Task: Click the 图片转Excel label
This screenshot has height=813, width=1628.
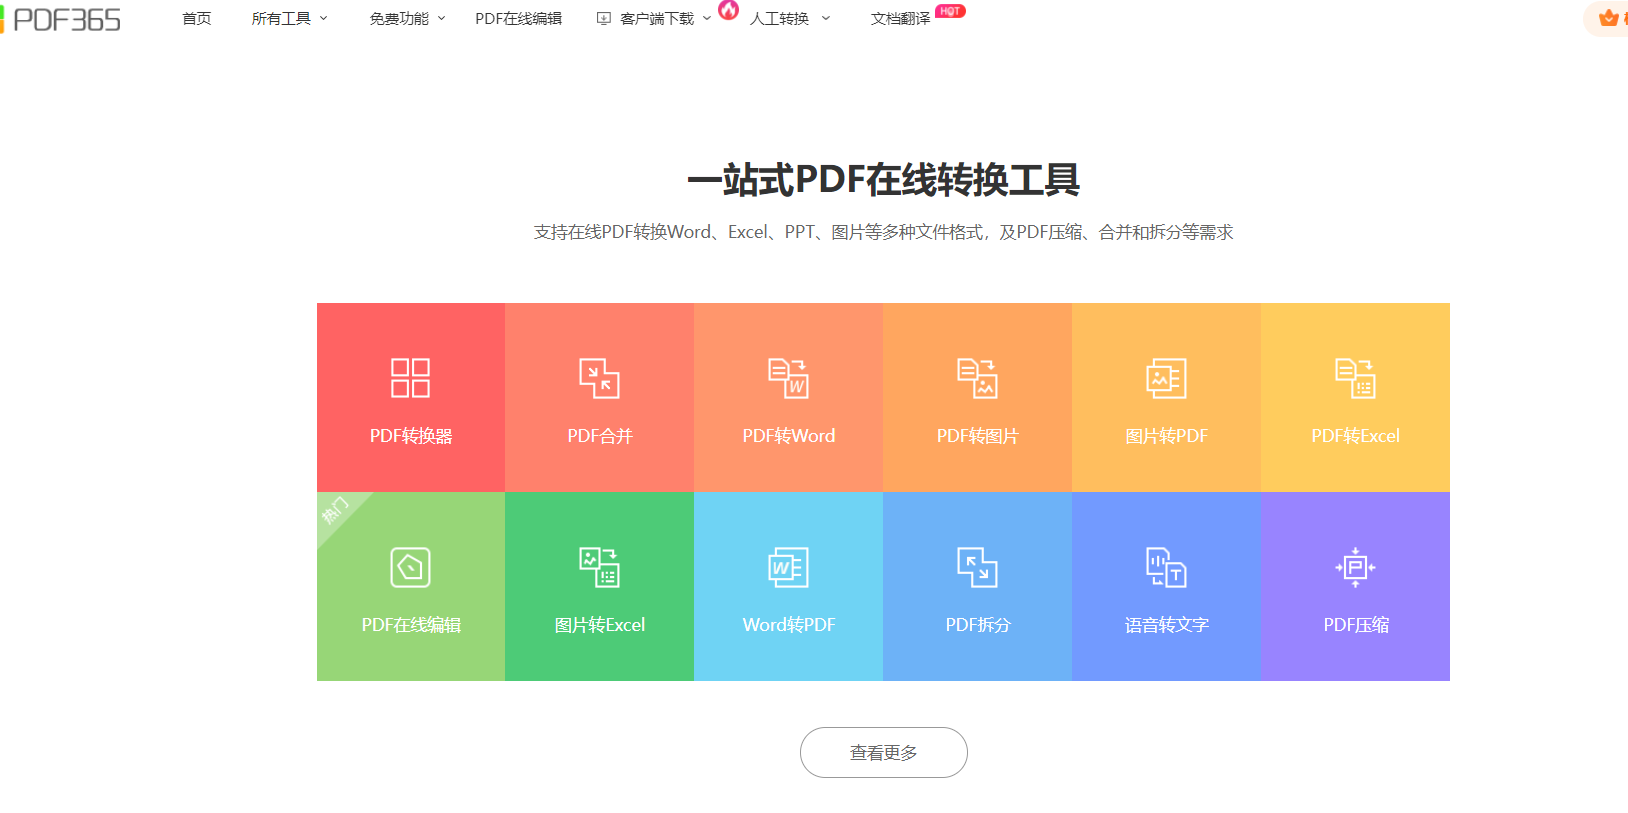Action: 600,625
